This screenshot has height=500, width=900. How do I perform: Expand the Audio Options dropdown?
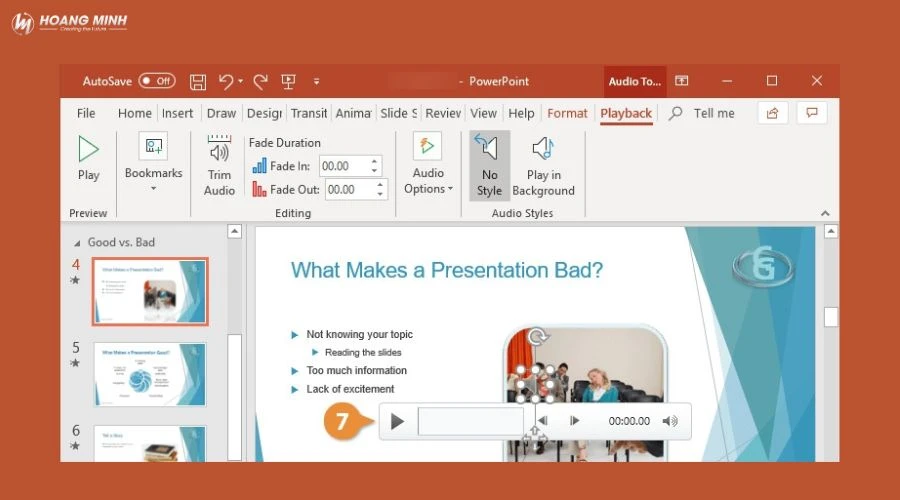click(x=429, y=188)
